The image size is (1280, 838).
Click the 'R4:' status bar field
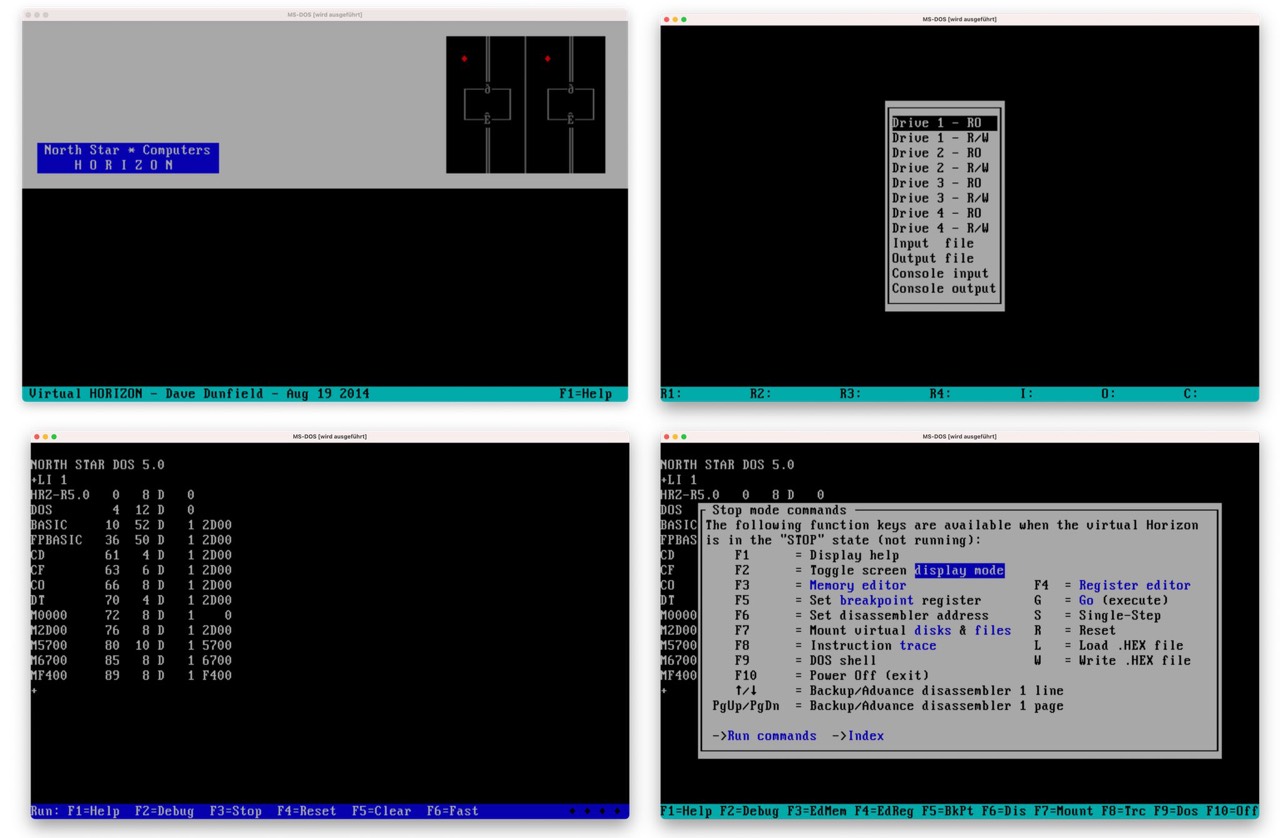[941, 394]
